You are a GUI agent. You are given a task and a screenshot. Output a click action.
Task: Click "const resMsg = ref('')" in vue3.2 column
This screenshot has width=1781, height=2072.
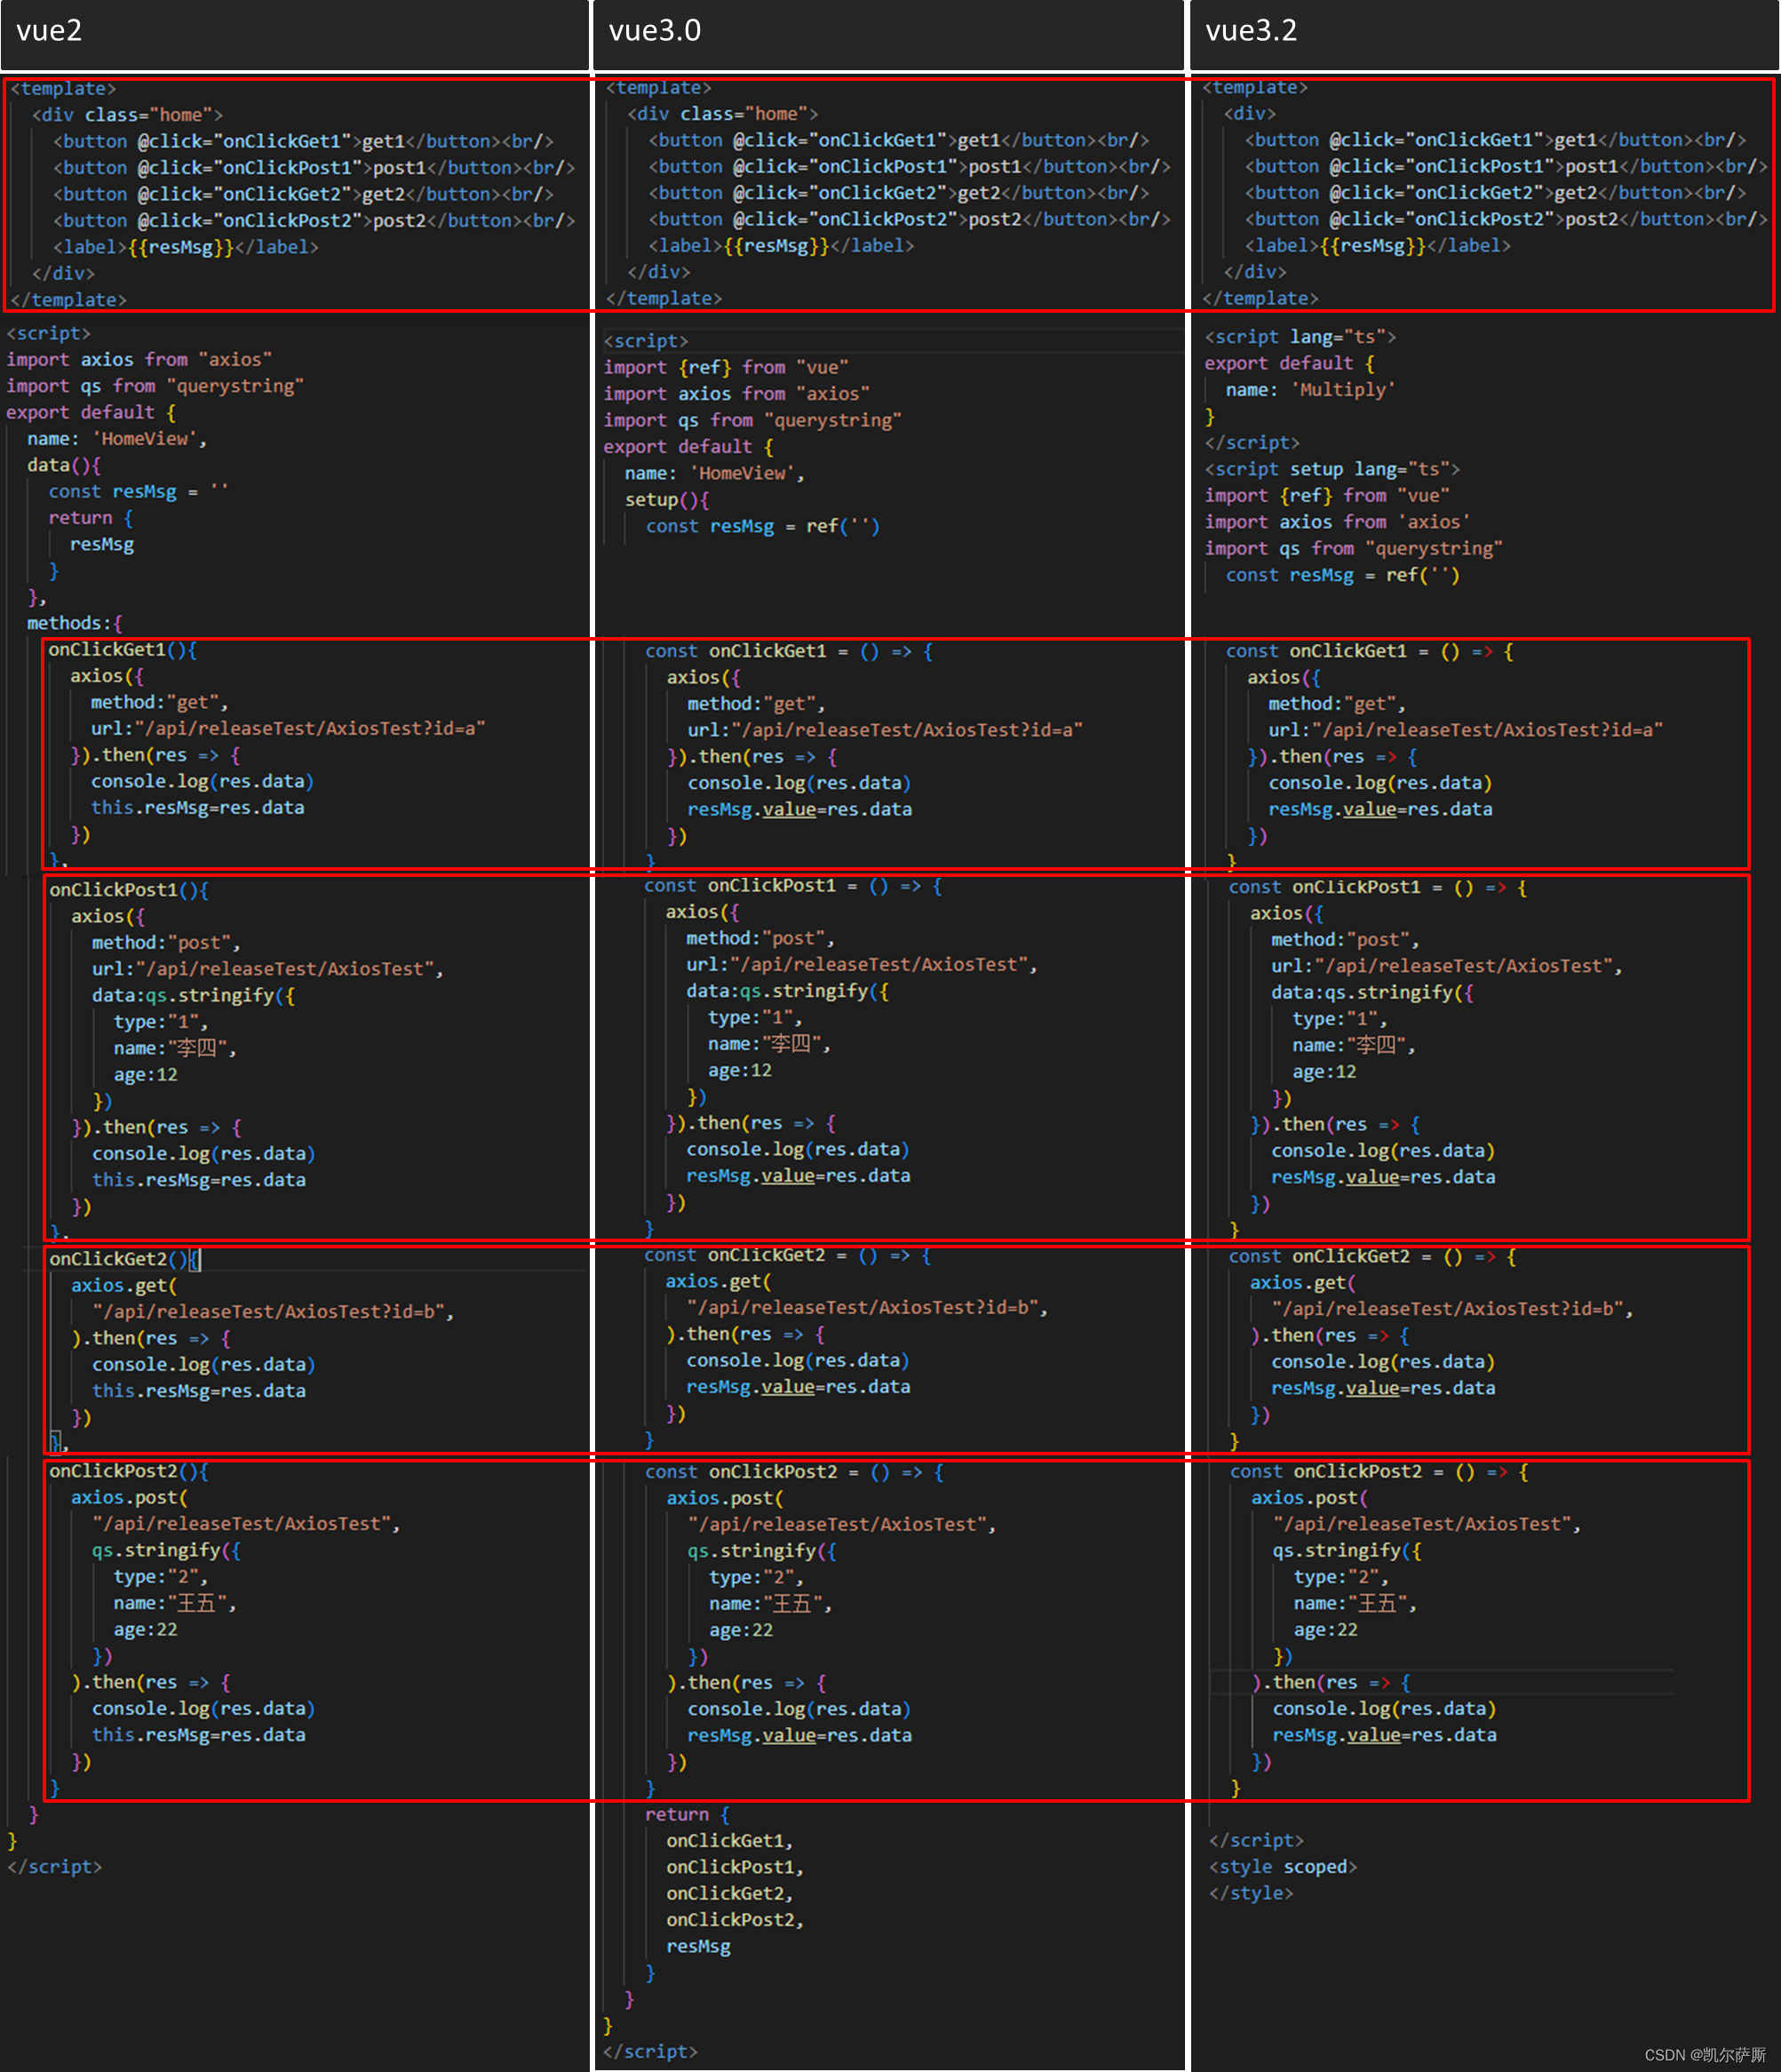coord(1343,575)
